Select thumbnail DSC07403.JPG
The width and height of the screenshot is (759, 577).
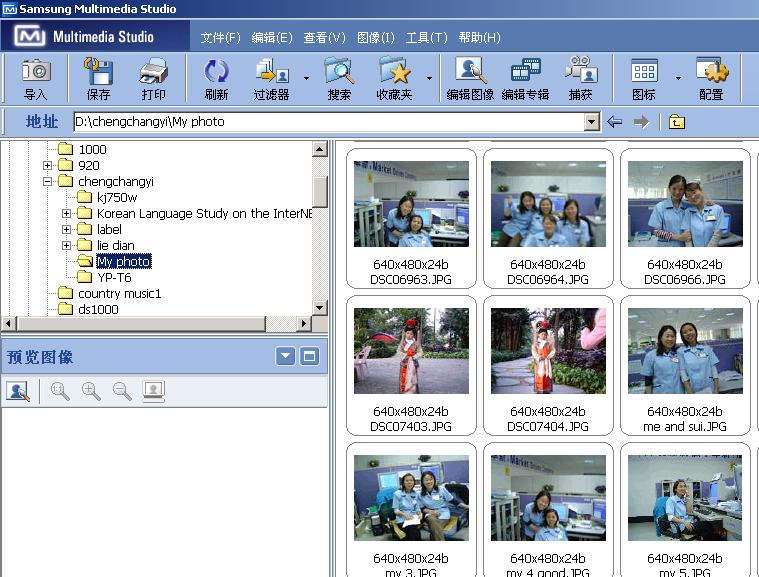click(x=411, y=365)
